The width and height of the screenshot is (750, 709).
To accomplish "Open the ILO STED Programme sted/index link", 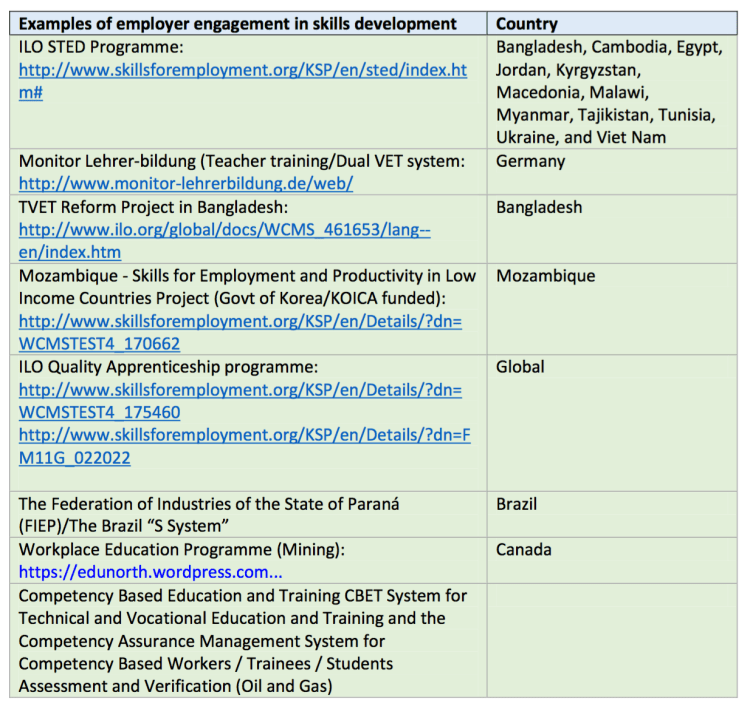I will 242,71.
